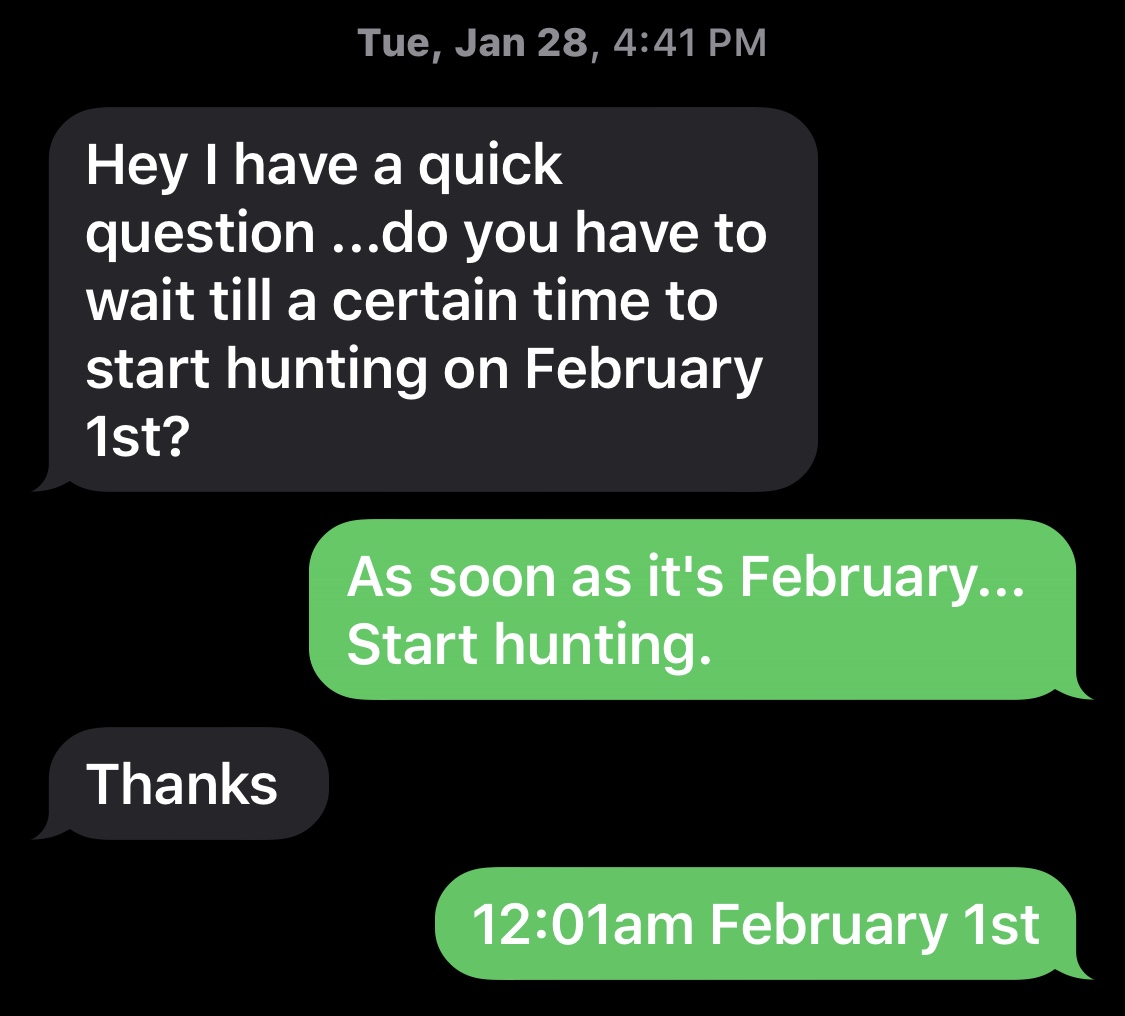Tap the word 'question' in the gray bubble
The width and height of the screenshot is (1125, 1016).
[200, 233]
